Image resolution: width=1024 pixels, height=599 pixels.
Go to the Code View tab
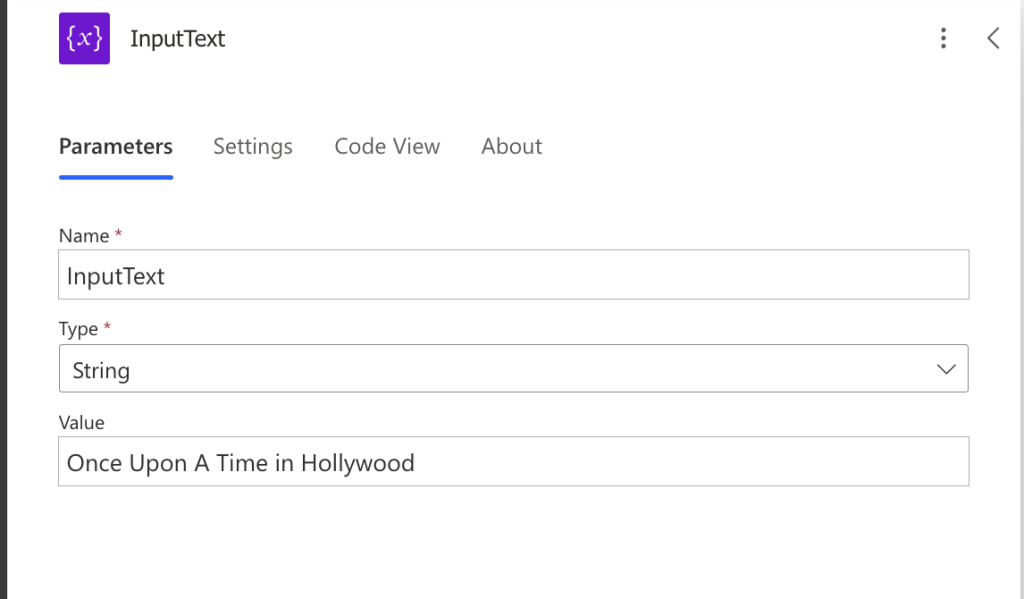tap(387, 146)
